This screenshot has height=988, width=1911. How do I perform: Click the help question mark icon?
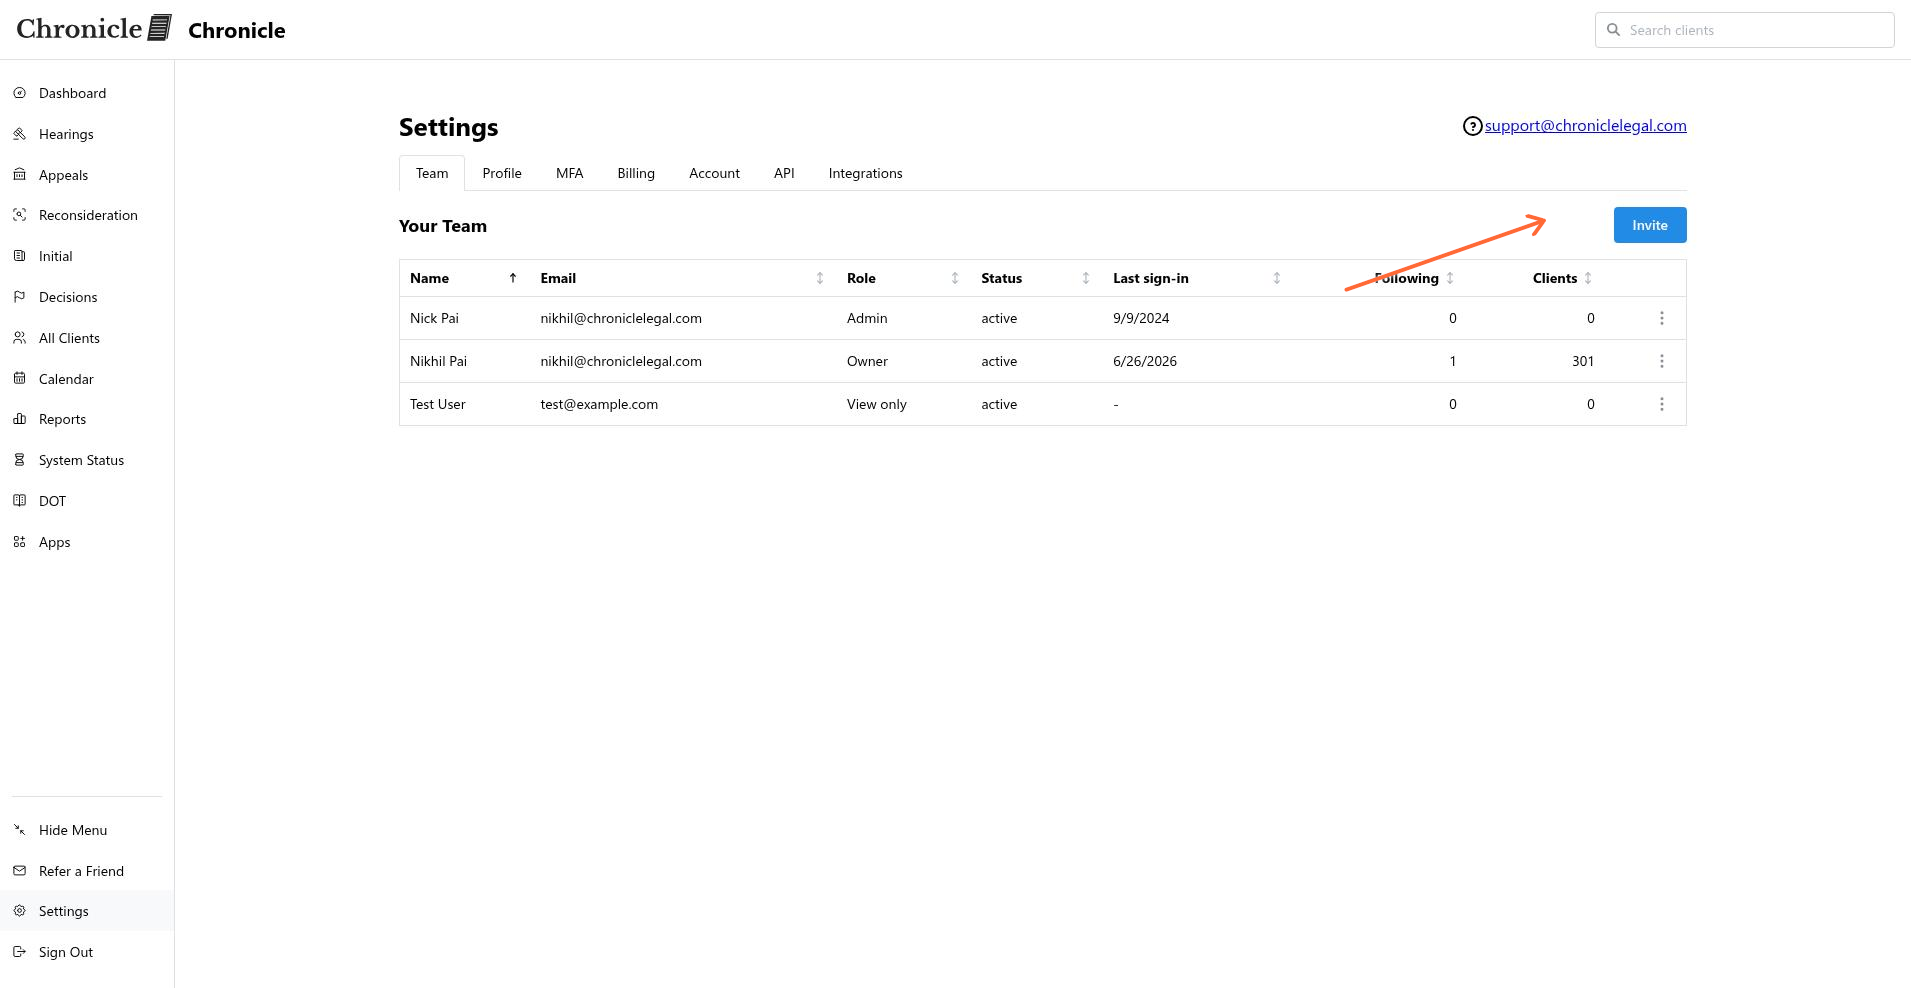click(1472, 126)
